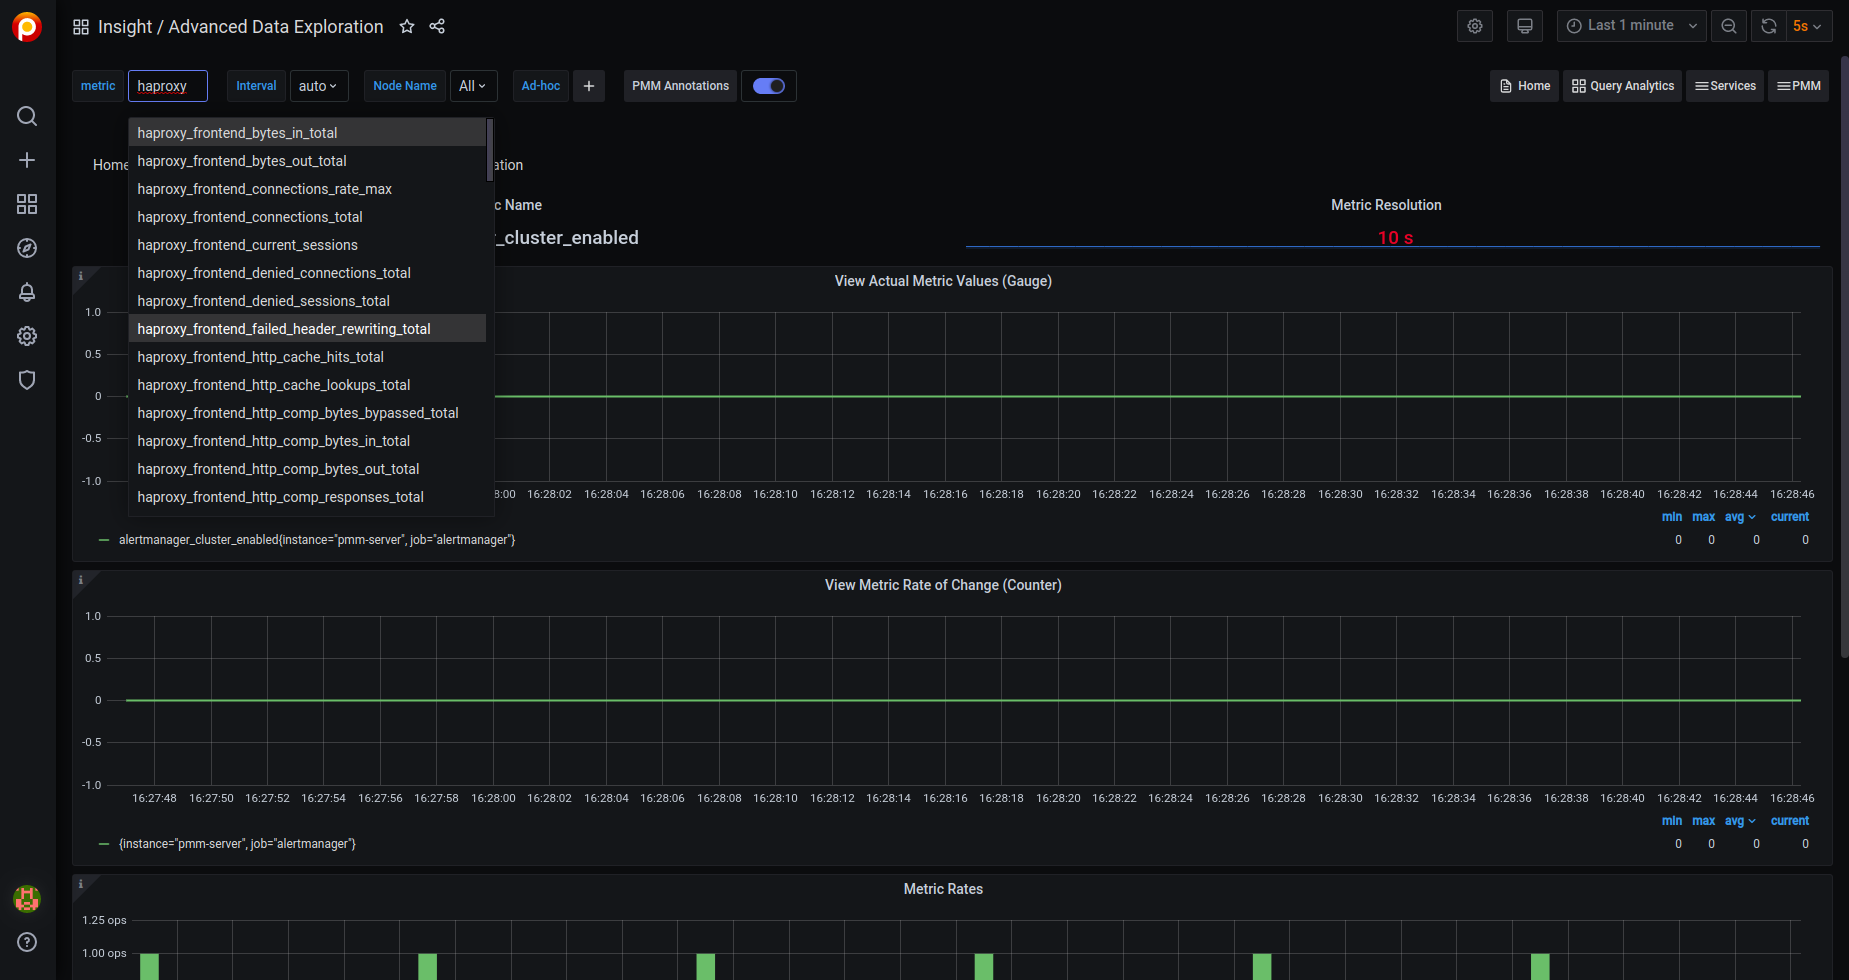Toggle the pmm-server counter legend series
This screenshot has width=1849, height=980.
tap(237, 844)
